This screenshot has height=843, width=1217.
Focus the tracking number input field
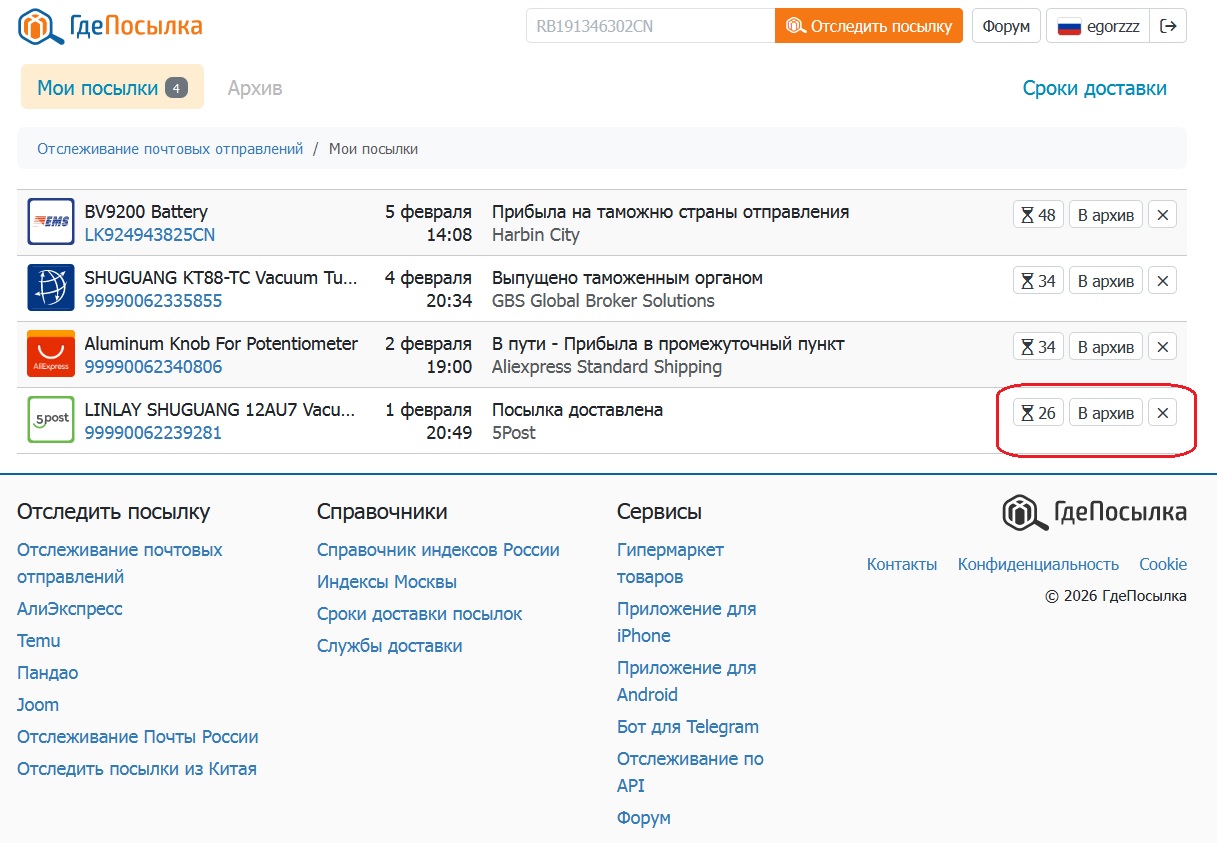651,26
